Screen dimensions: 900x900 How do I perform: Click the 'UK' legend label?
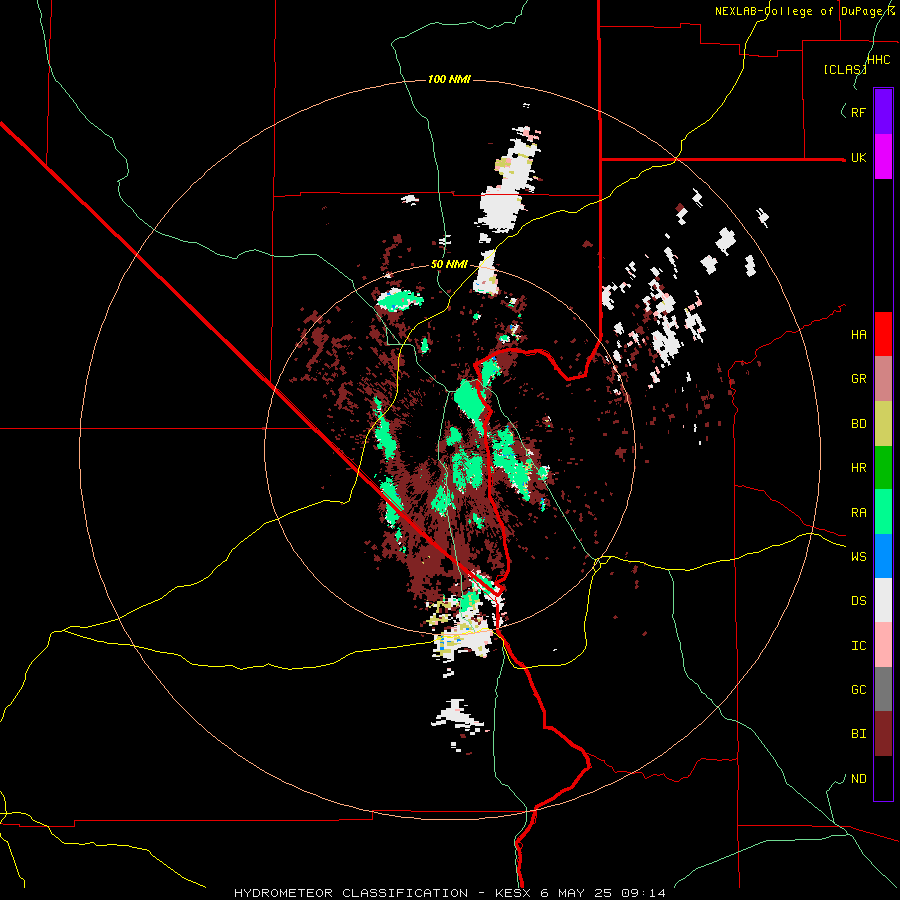coord(858,158)
